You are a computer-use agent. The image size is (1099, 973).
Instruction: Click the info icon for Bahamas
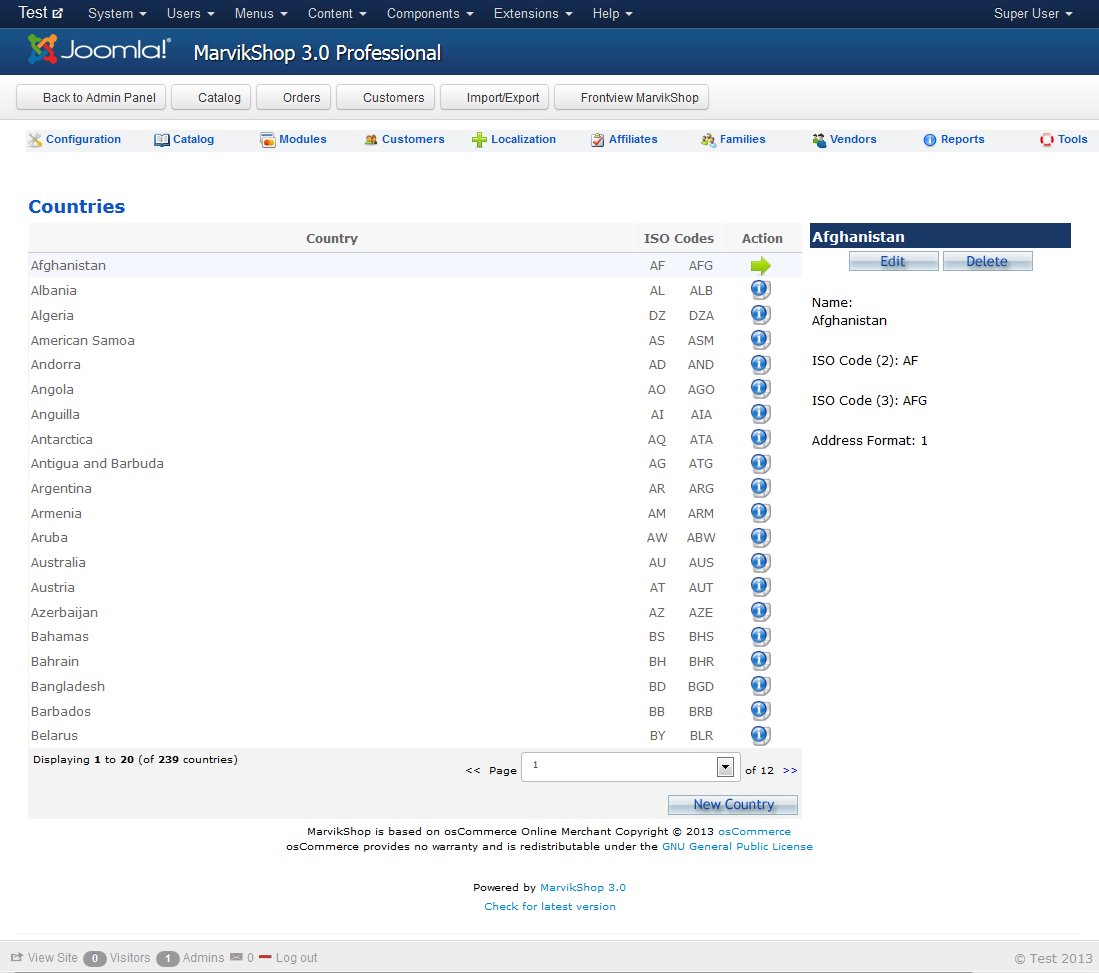[760, 637]
